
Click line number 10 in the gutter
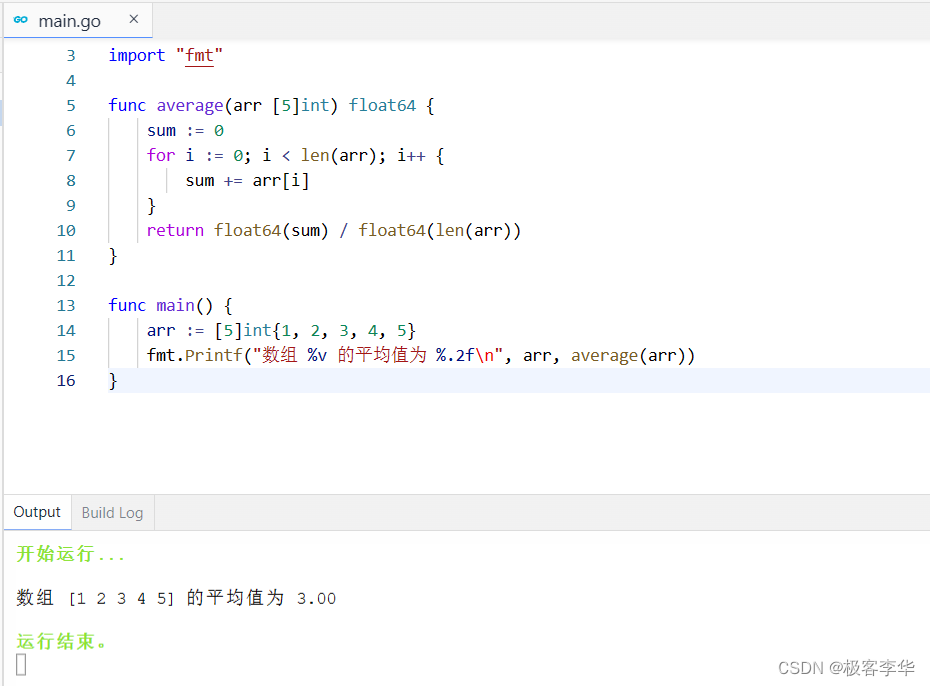(x=66, y=231)
